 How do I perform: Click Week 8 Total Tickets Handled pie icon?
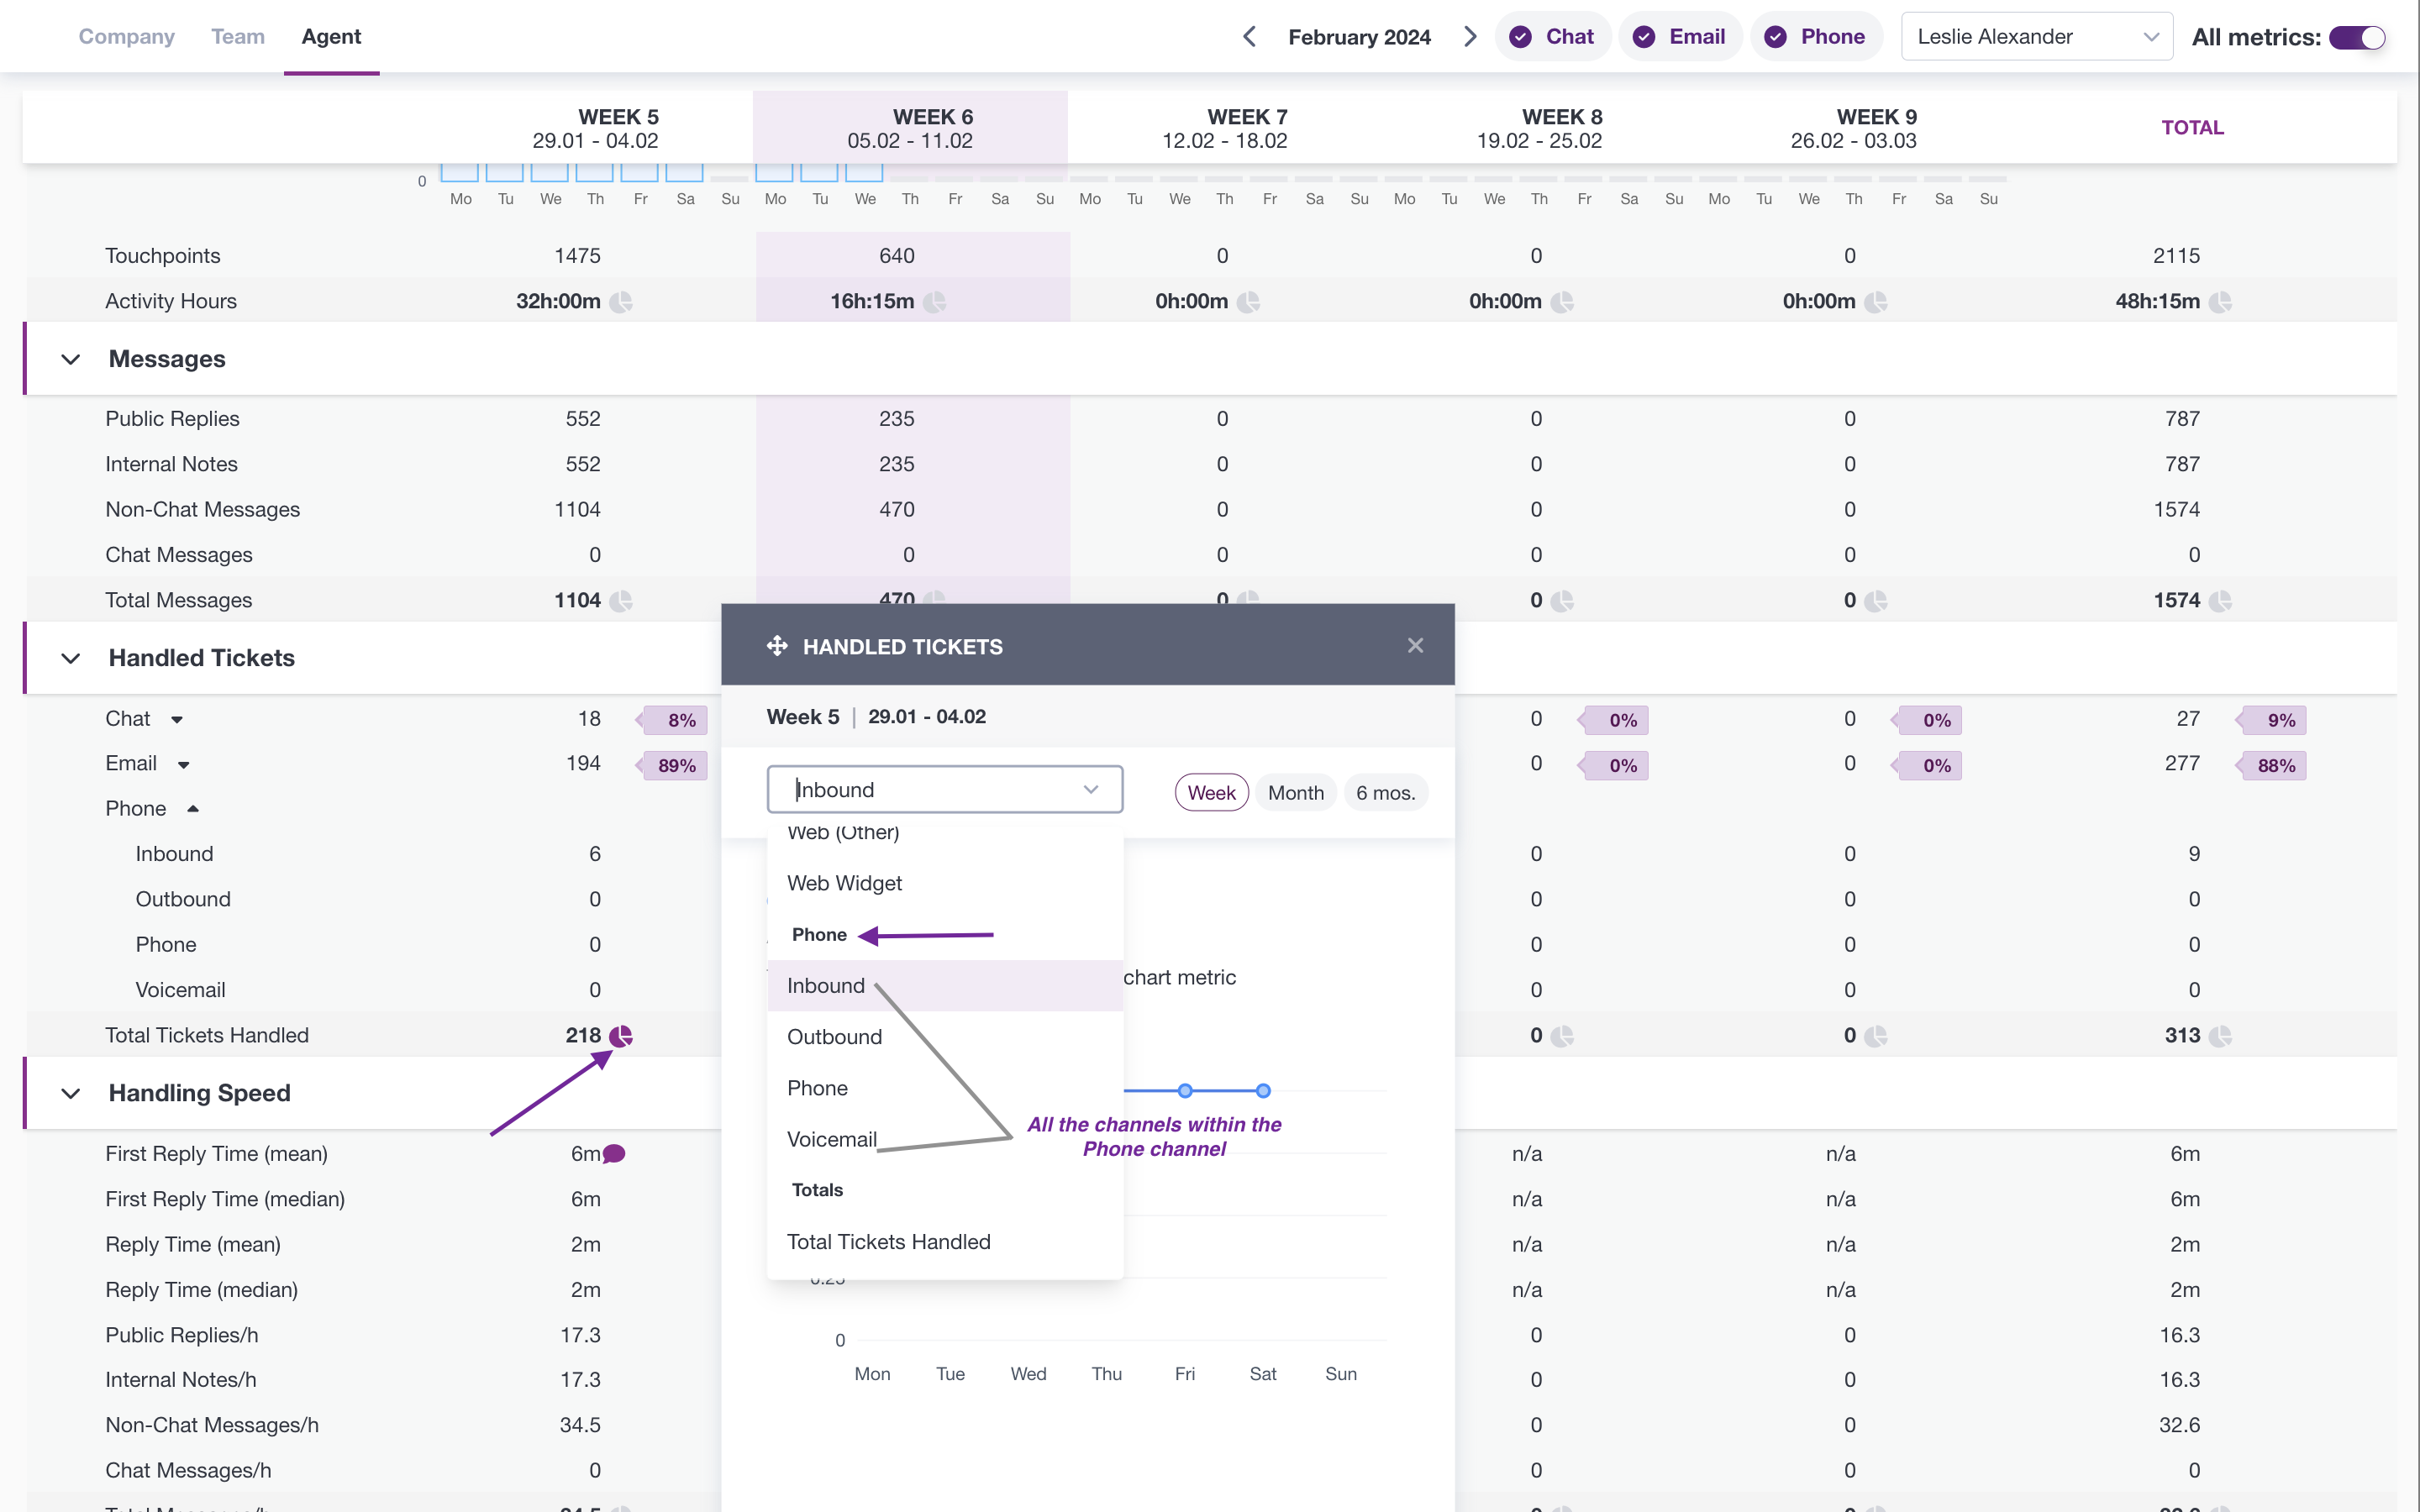coord(1562,1036)
